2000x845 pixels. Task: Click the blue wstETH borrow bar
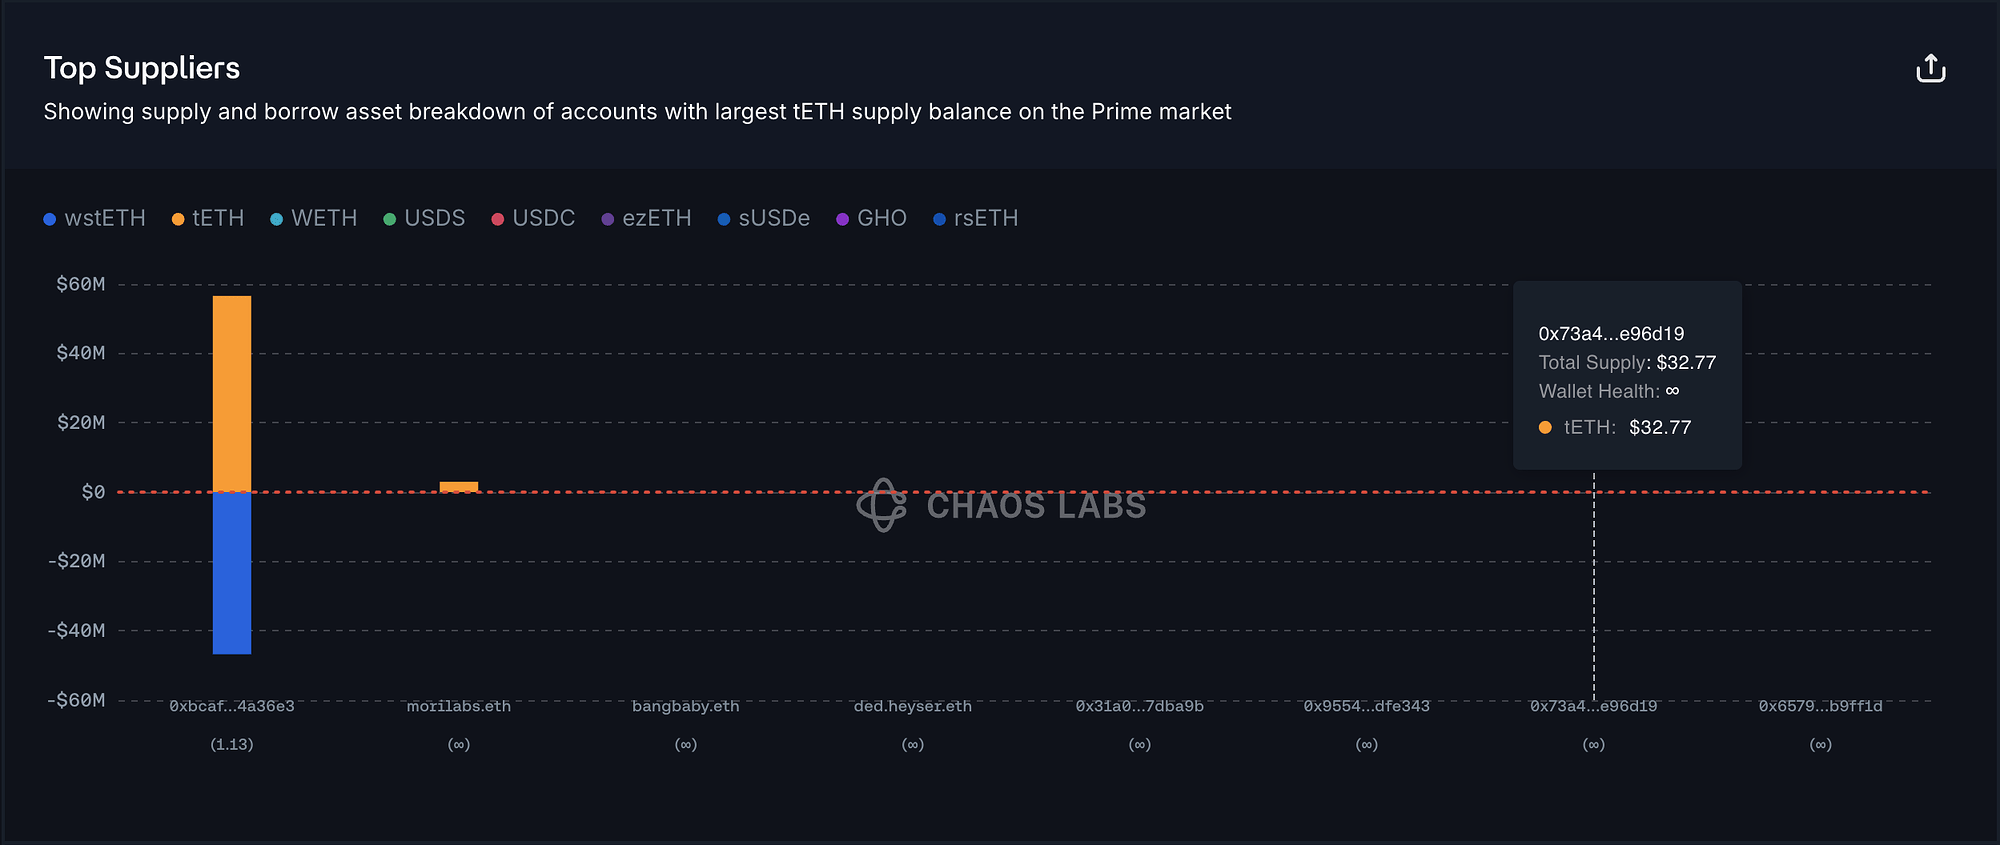tap(232, 573)
